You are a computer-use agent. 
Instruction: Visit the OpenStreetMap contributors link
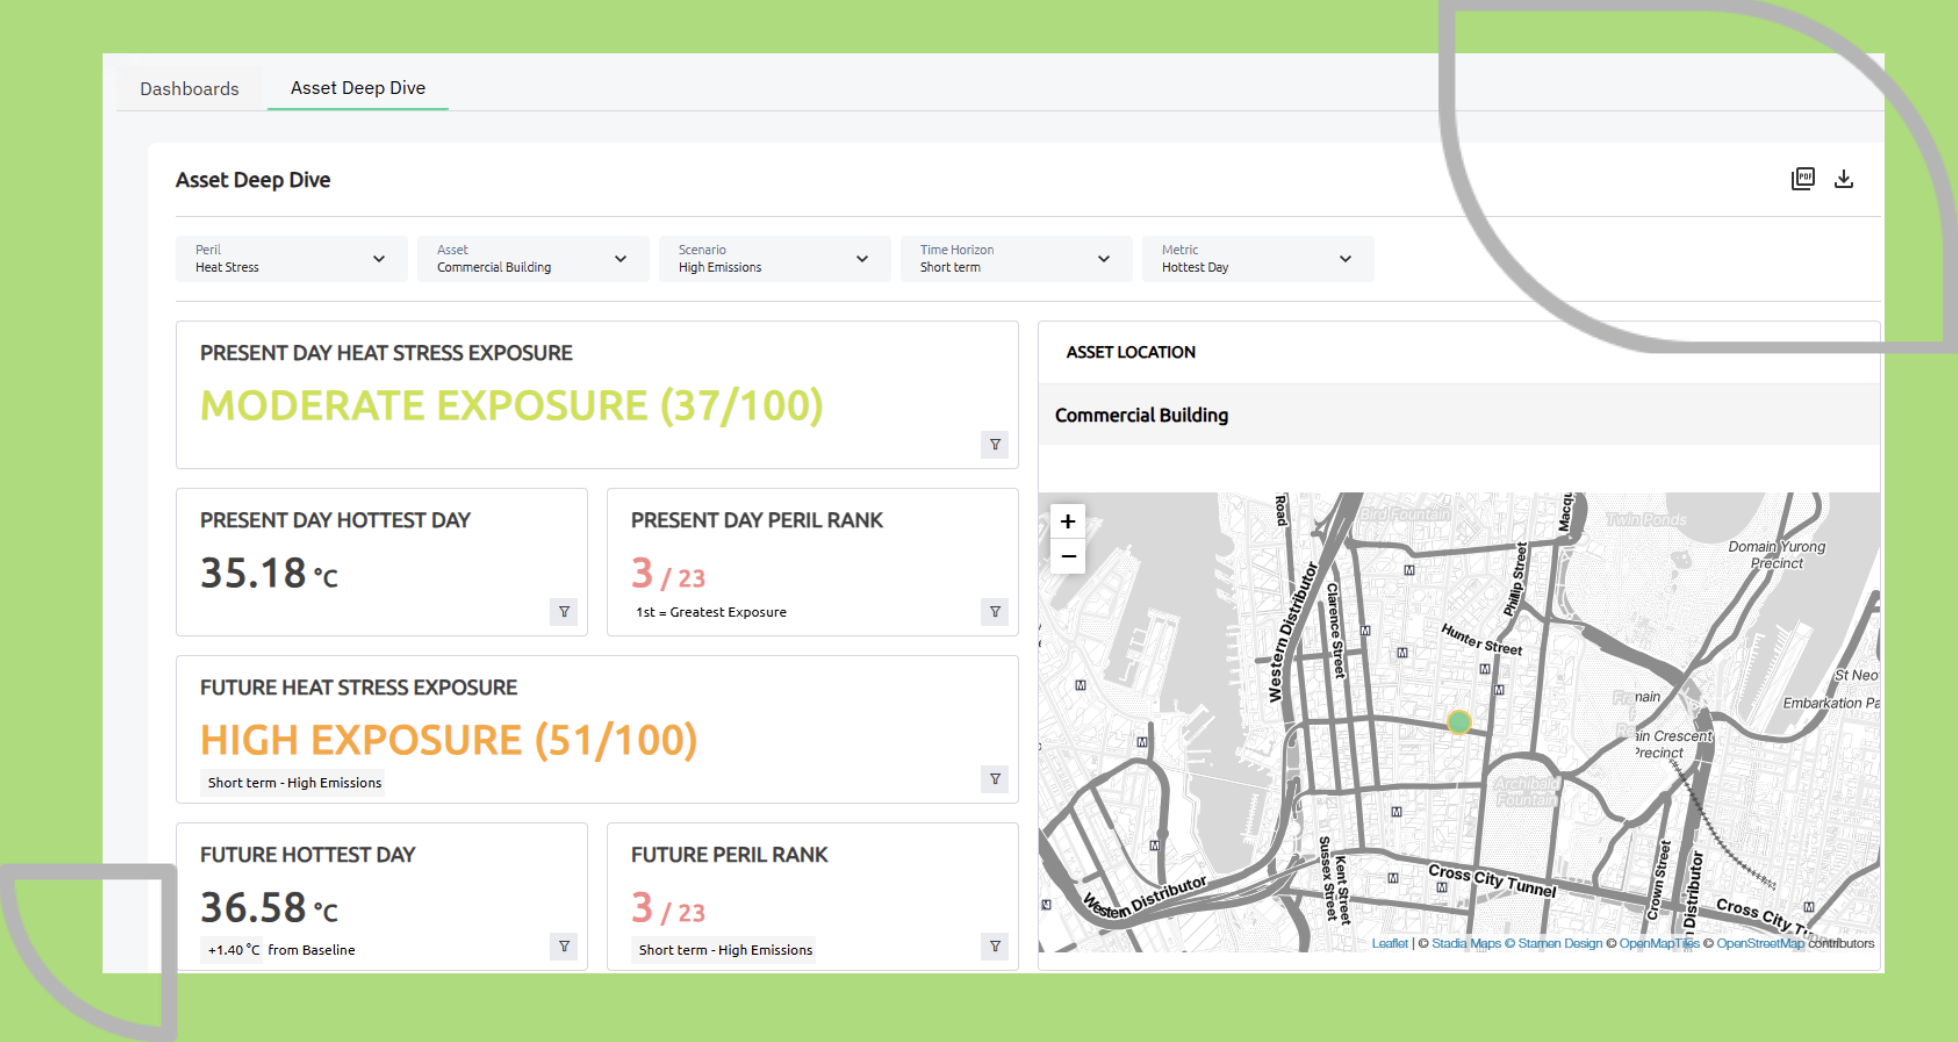1762,943
